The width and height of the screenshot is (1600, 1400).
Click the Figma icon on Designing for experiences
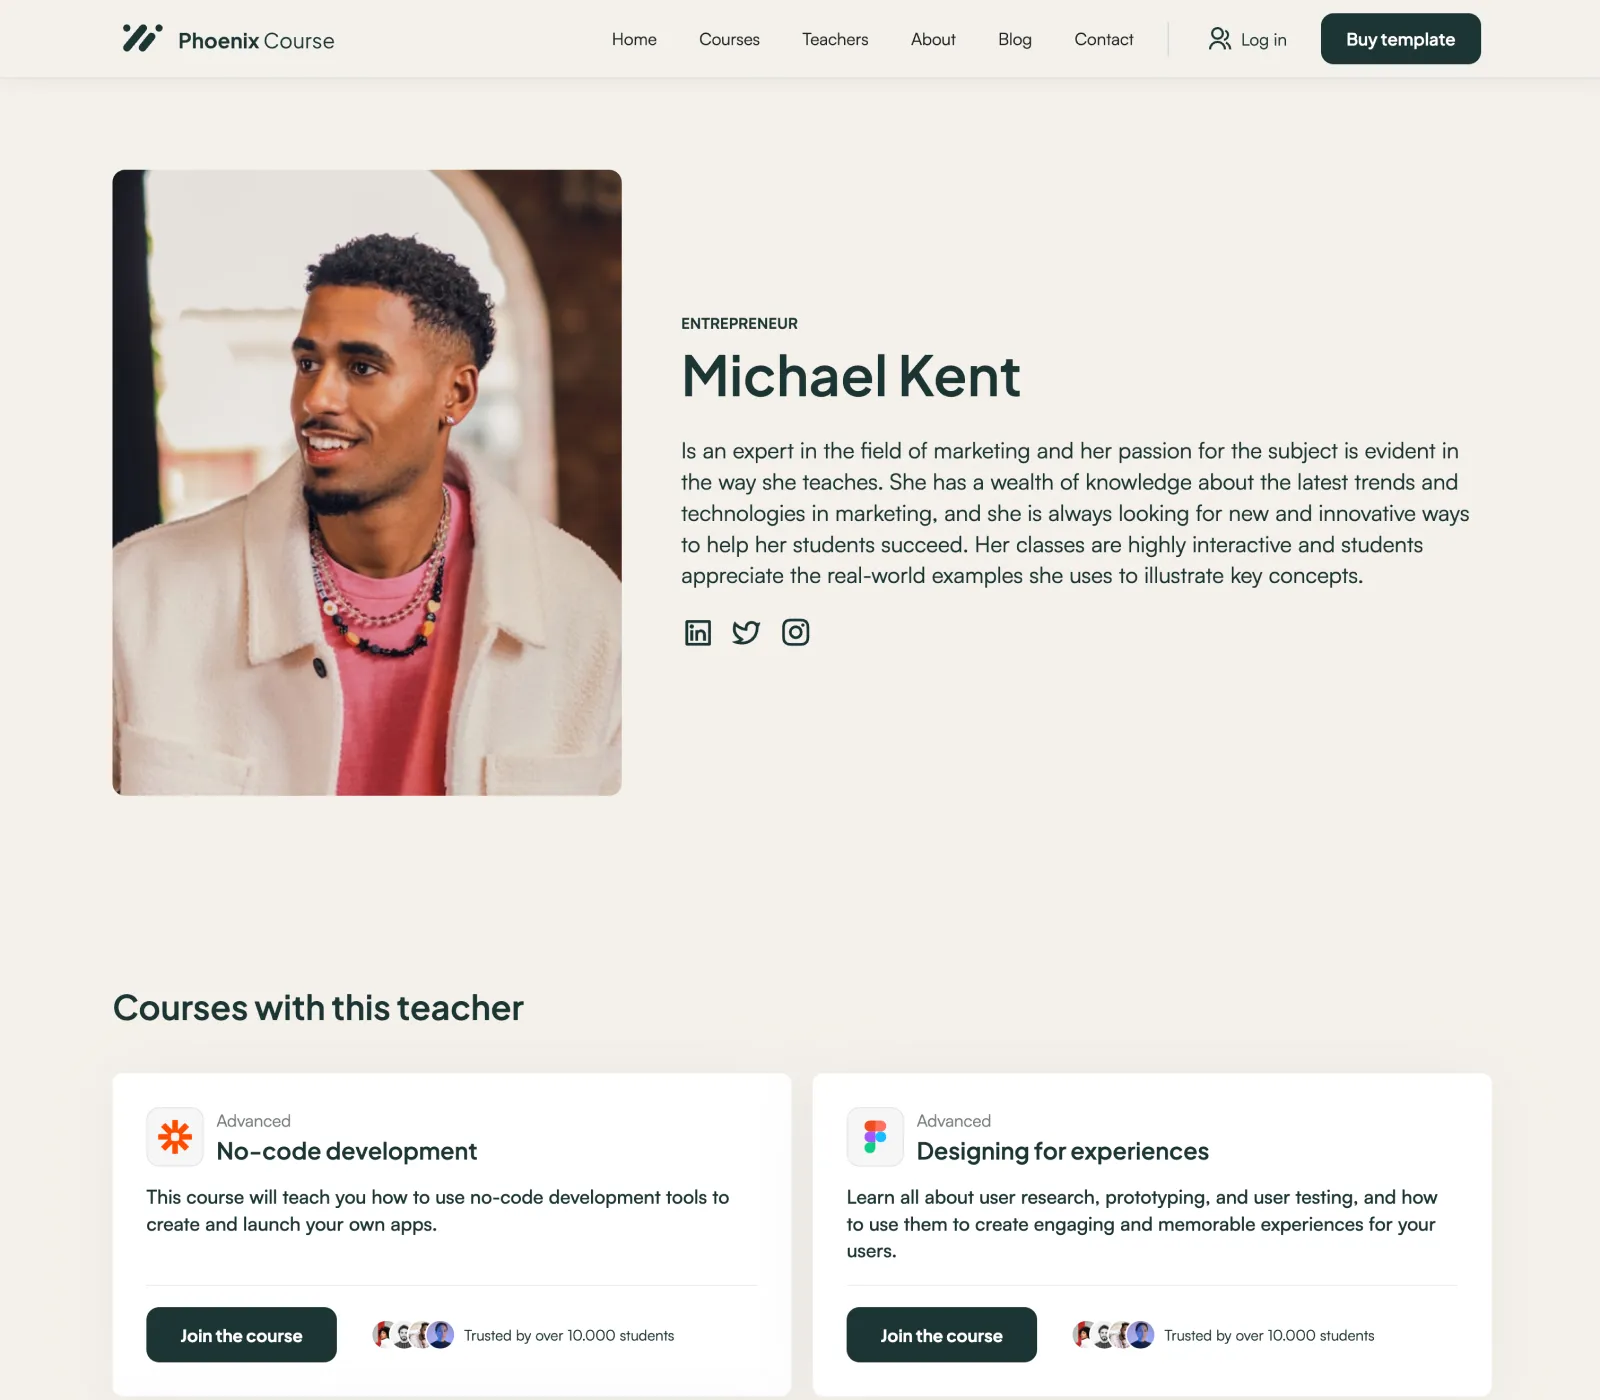click(x=875, y=1137)
